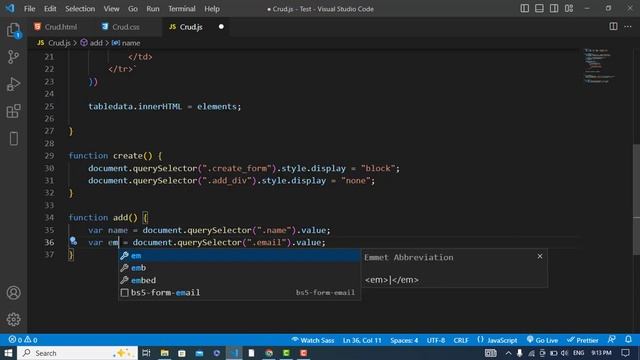Open the Run menu
The image size is (640, 360).
[x=153, y=9]
